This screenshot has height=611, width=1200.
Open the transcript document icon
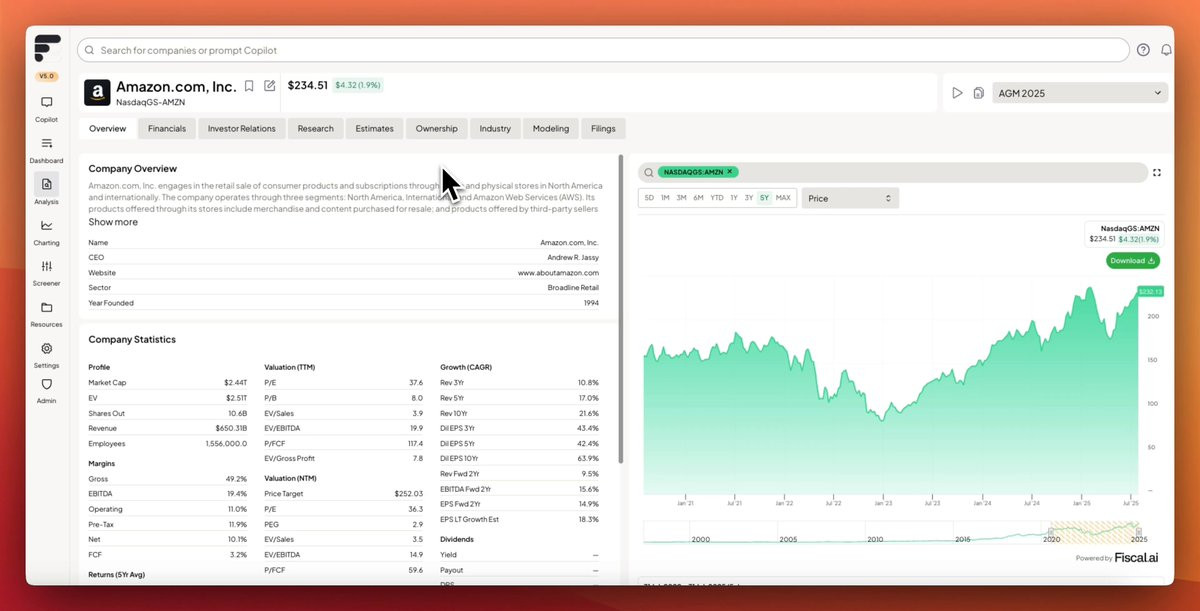click(x=978, y=93)
